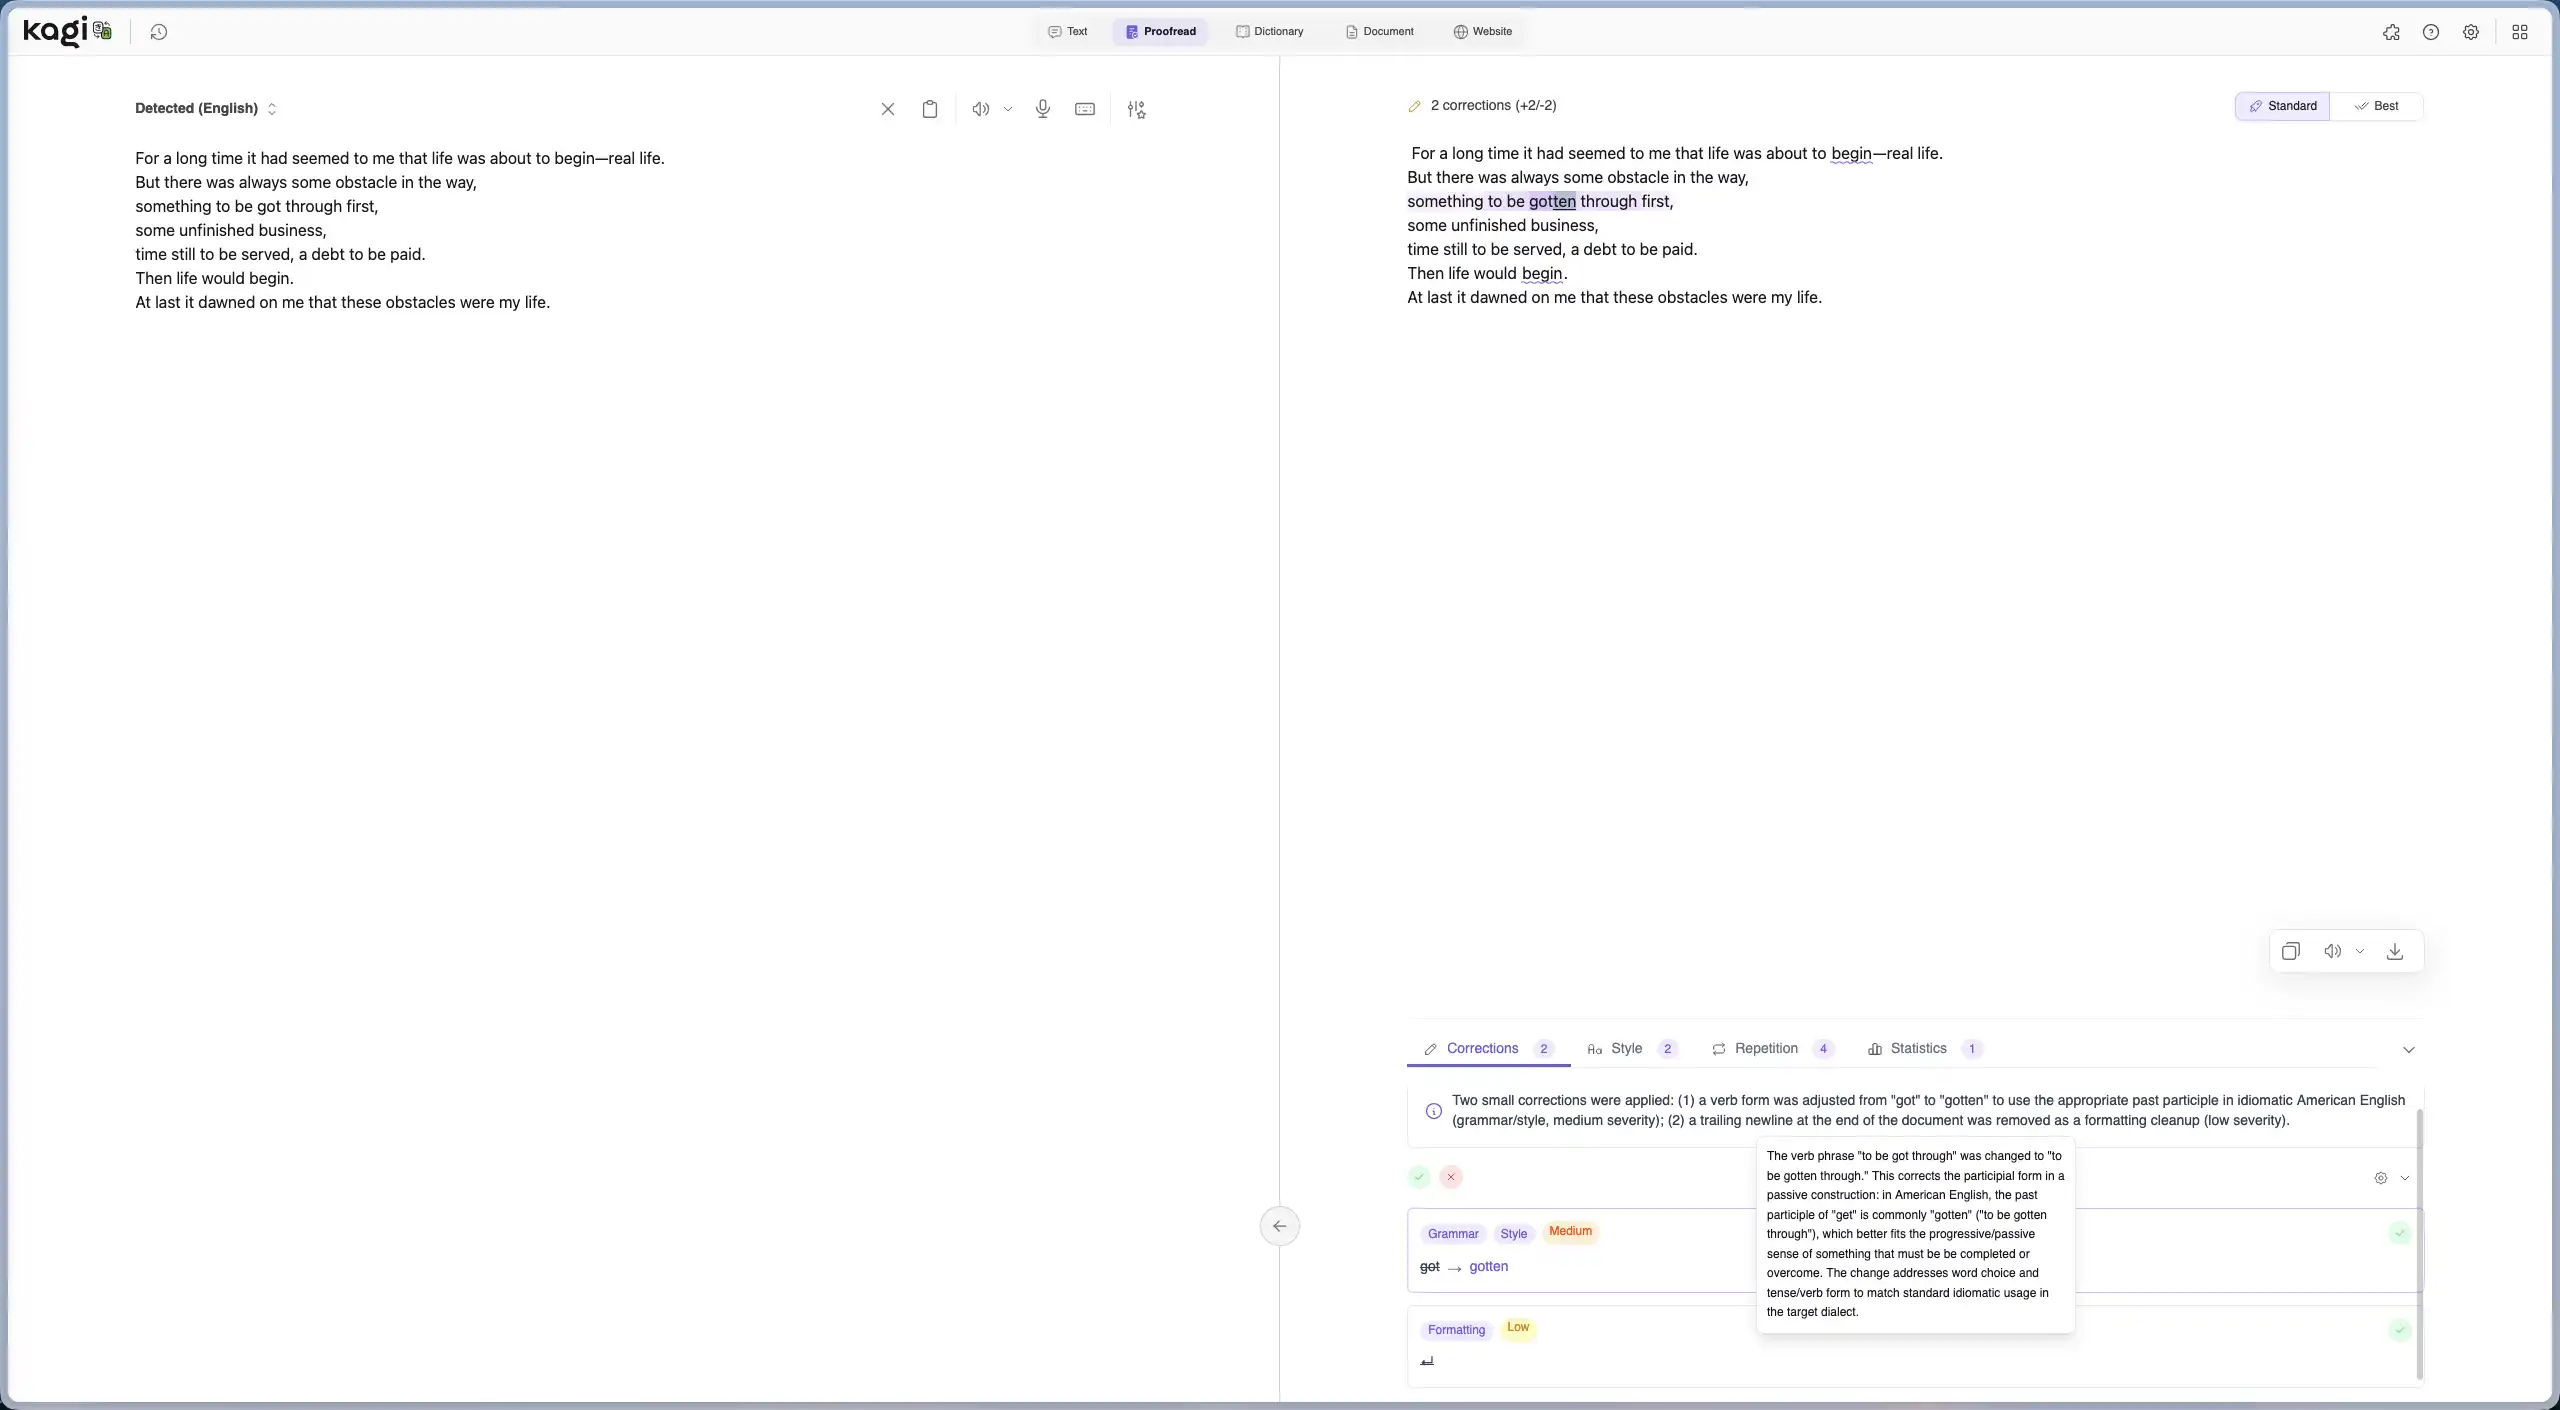
Task: Toggle the Formatting correction checkmark
Action: point(2399,1330)
